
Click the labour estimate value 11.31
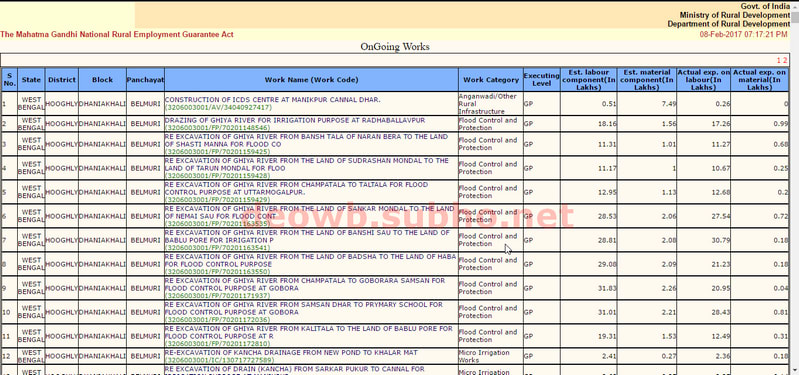coord(607,144)
